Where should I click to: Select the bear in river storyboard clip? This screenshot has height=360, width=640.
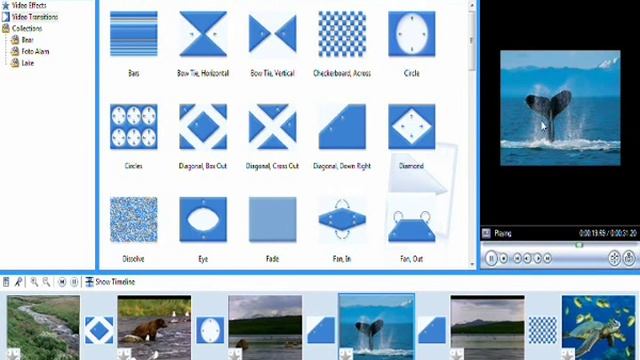click(154, 327)
